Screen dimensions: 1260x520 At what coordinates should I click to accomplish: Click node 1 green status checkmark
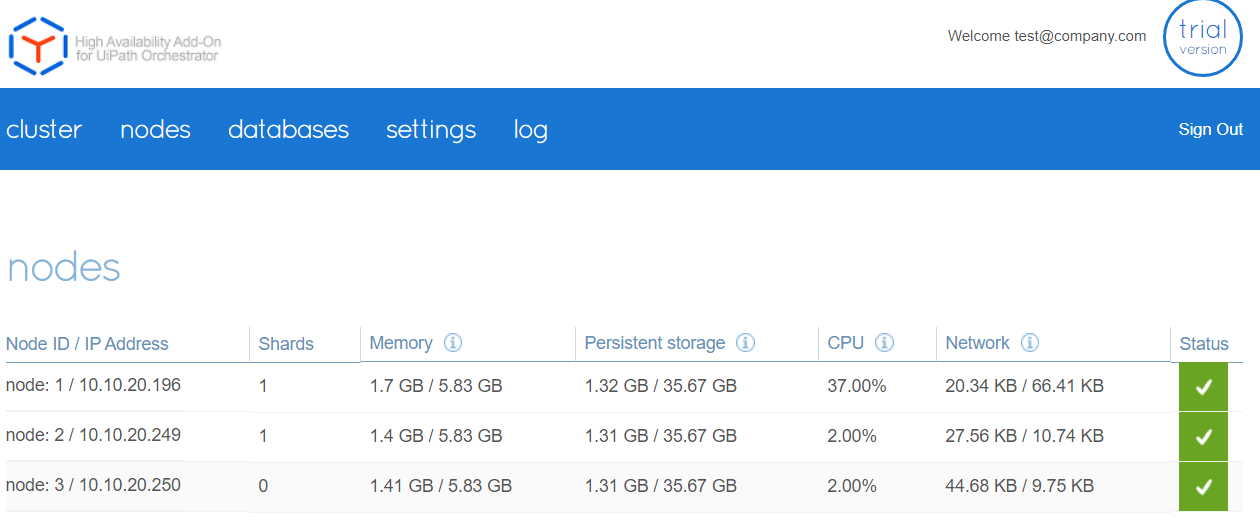[1204, 386]
